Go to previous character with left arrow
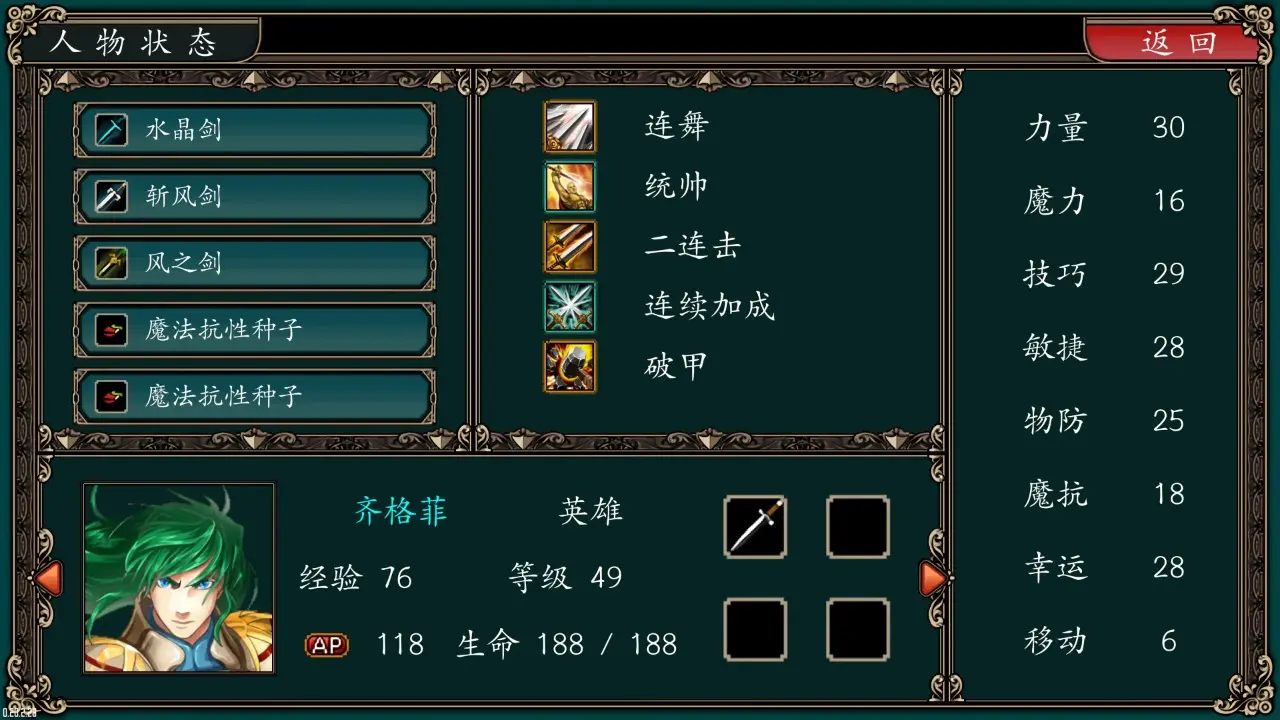1280x720 pixels. (47, 578)
